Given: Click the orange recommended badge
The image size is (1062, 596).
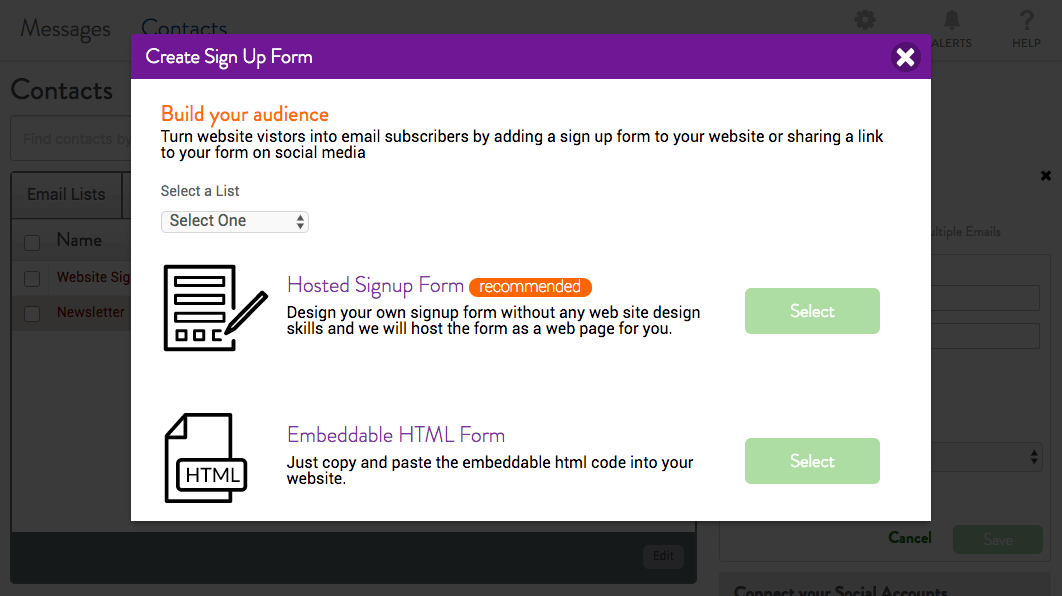Looking at the screenshot, I should pos(530,286).
